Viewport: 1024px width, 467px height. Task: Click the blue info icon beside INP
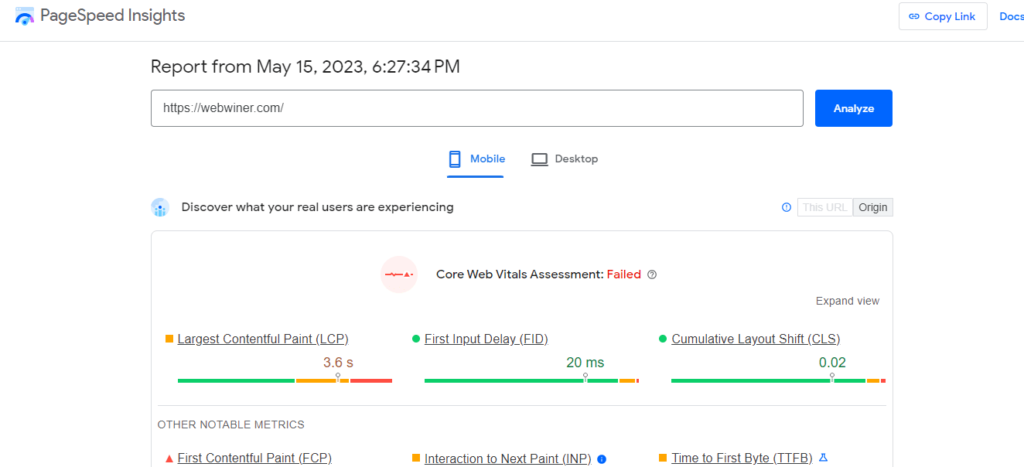tap(602, 459)
